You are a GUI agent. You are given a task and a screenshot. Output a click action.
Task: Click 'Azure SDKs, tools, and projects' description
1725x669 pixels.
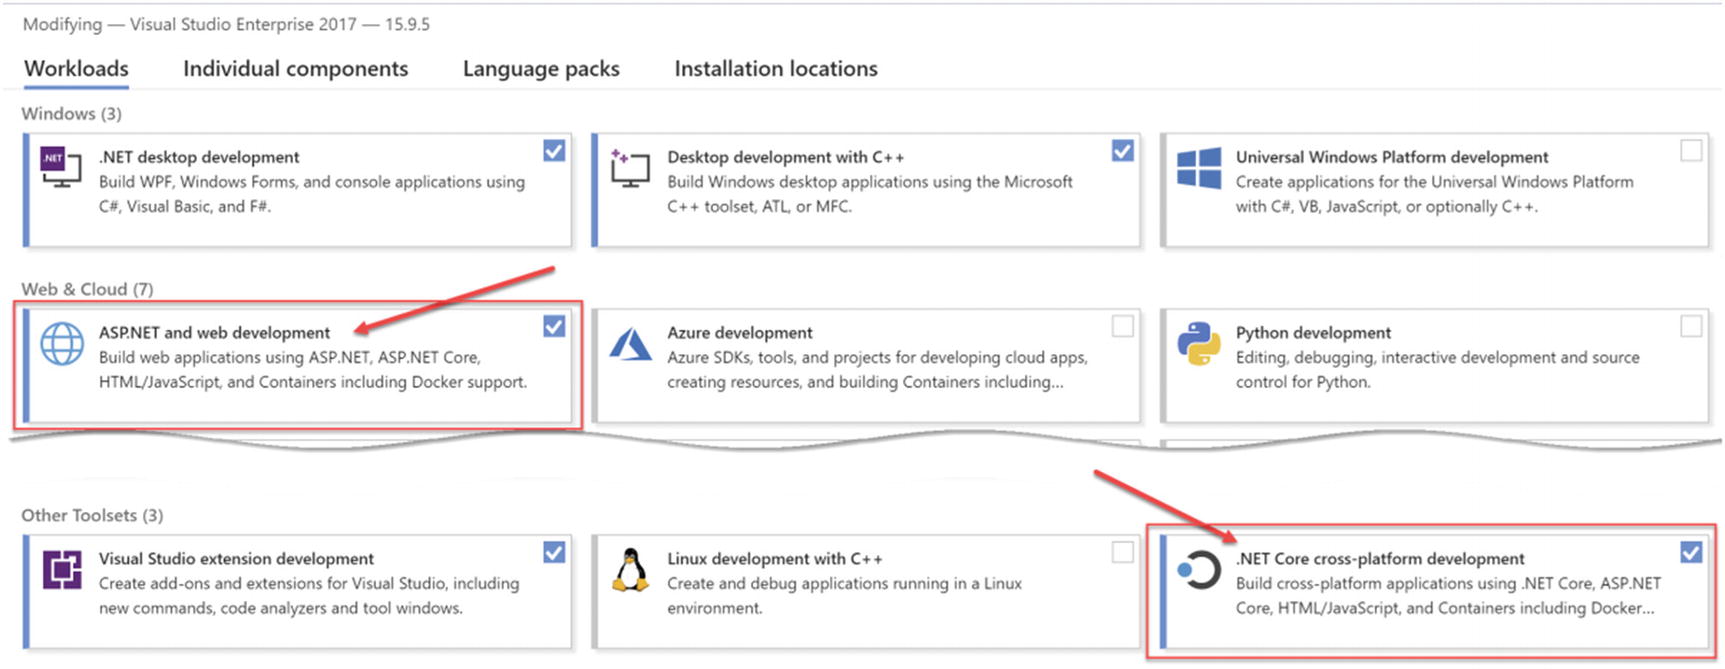click(x=877, y=370)
